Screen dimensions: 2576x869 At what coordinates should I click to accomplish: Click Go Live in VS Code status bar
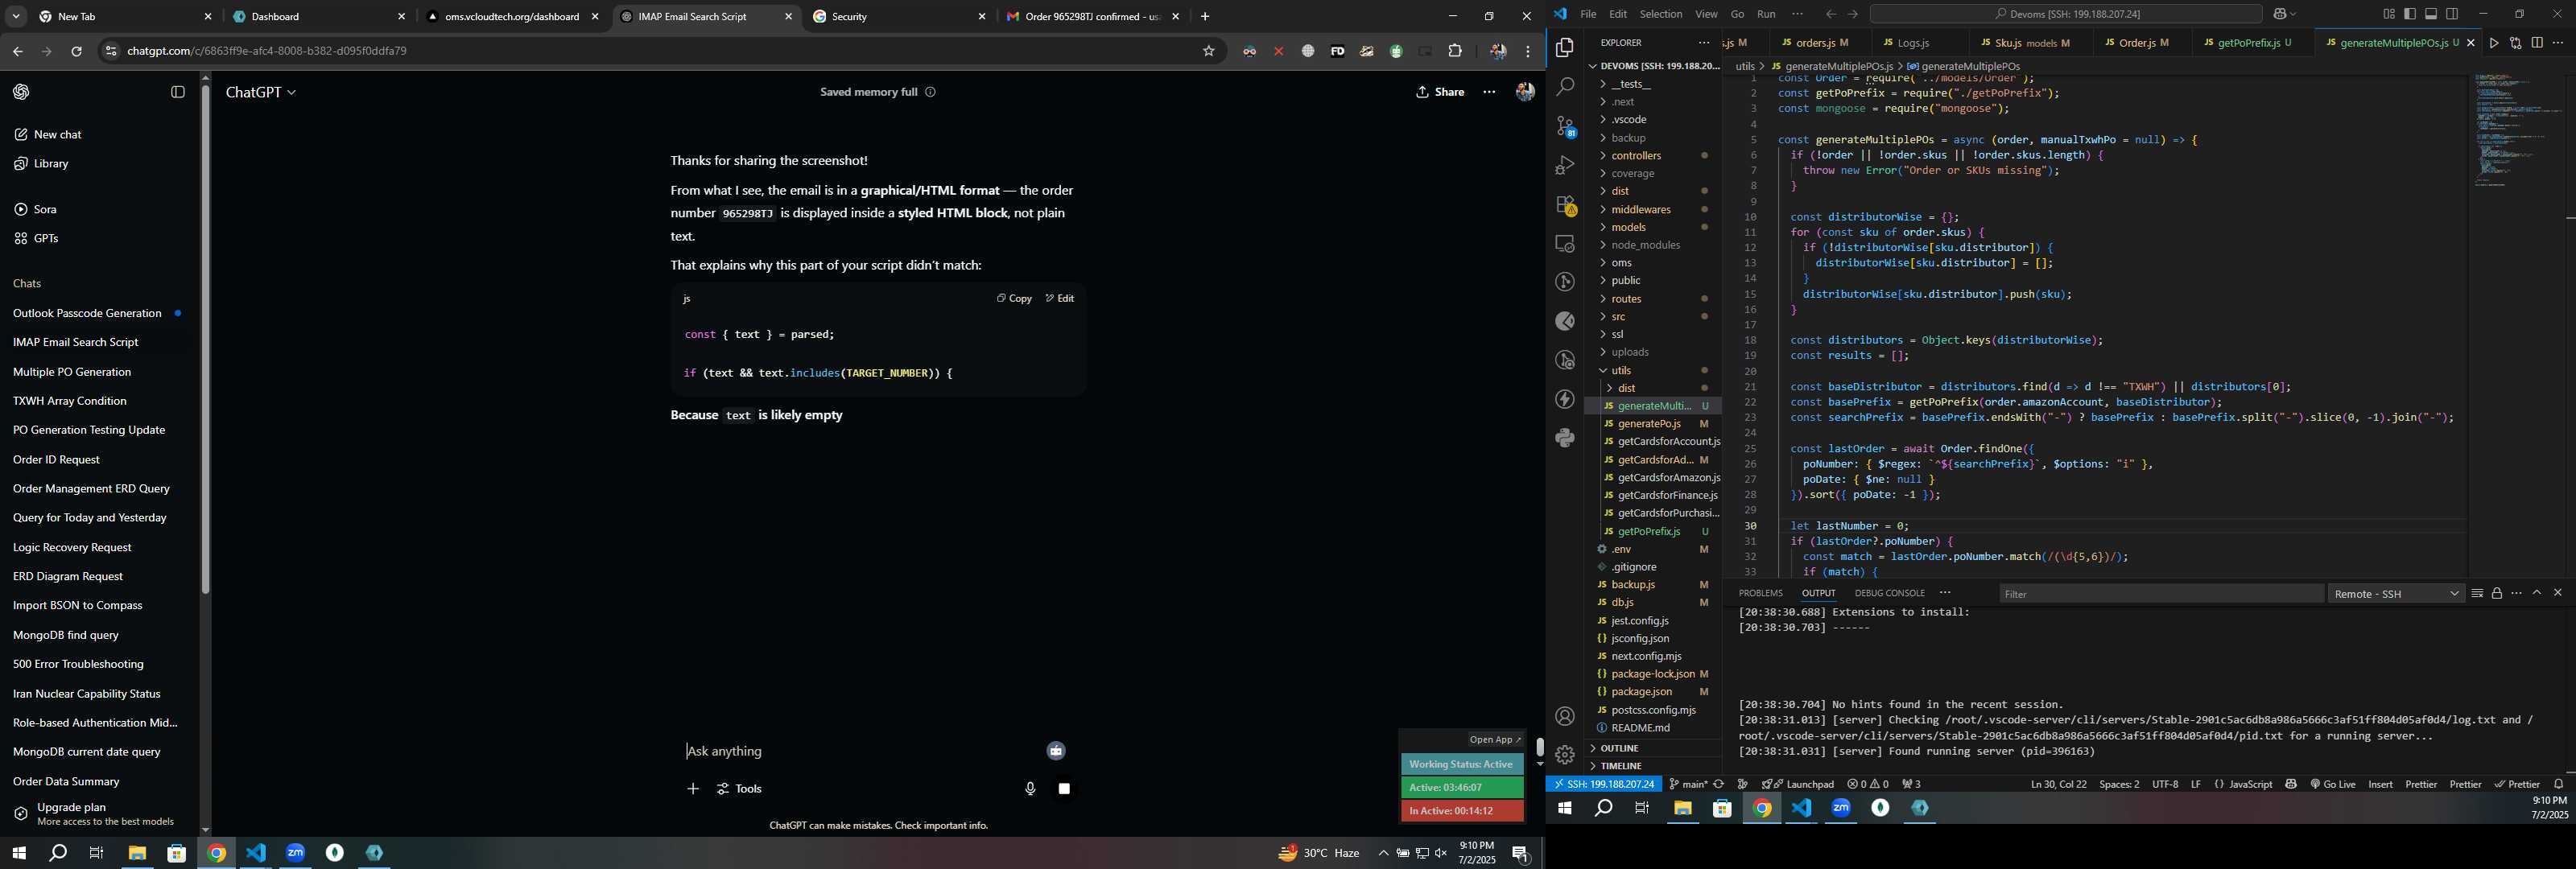point(2332,784)
